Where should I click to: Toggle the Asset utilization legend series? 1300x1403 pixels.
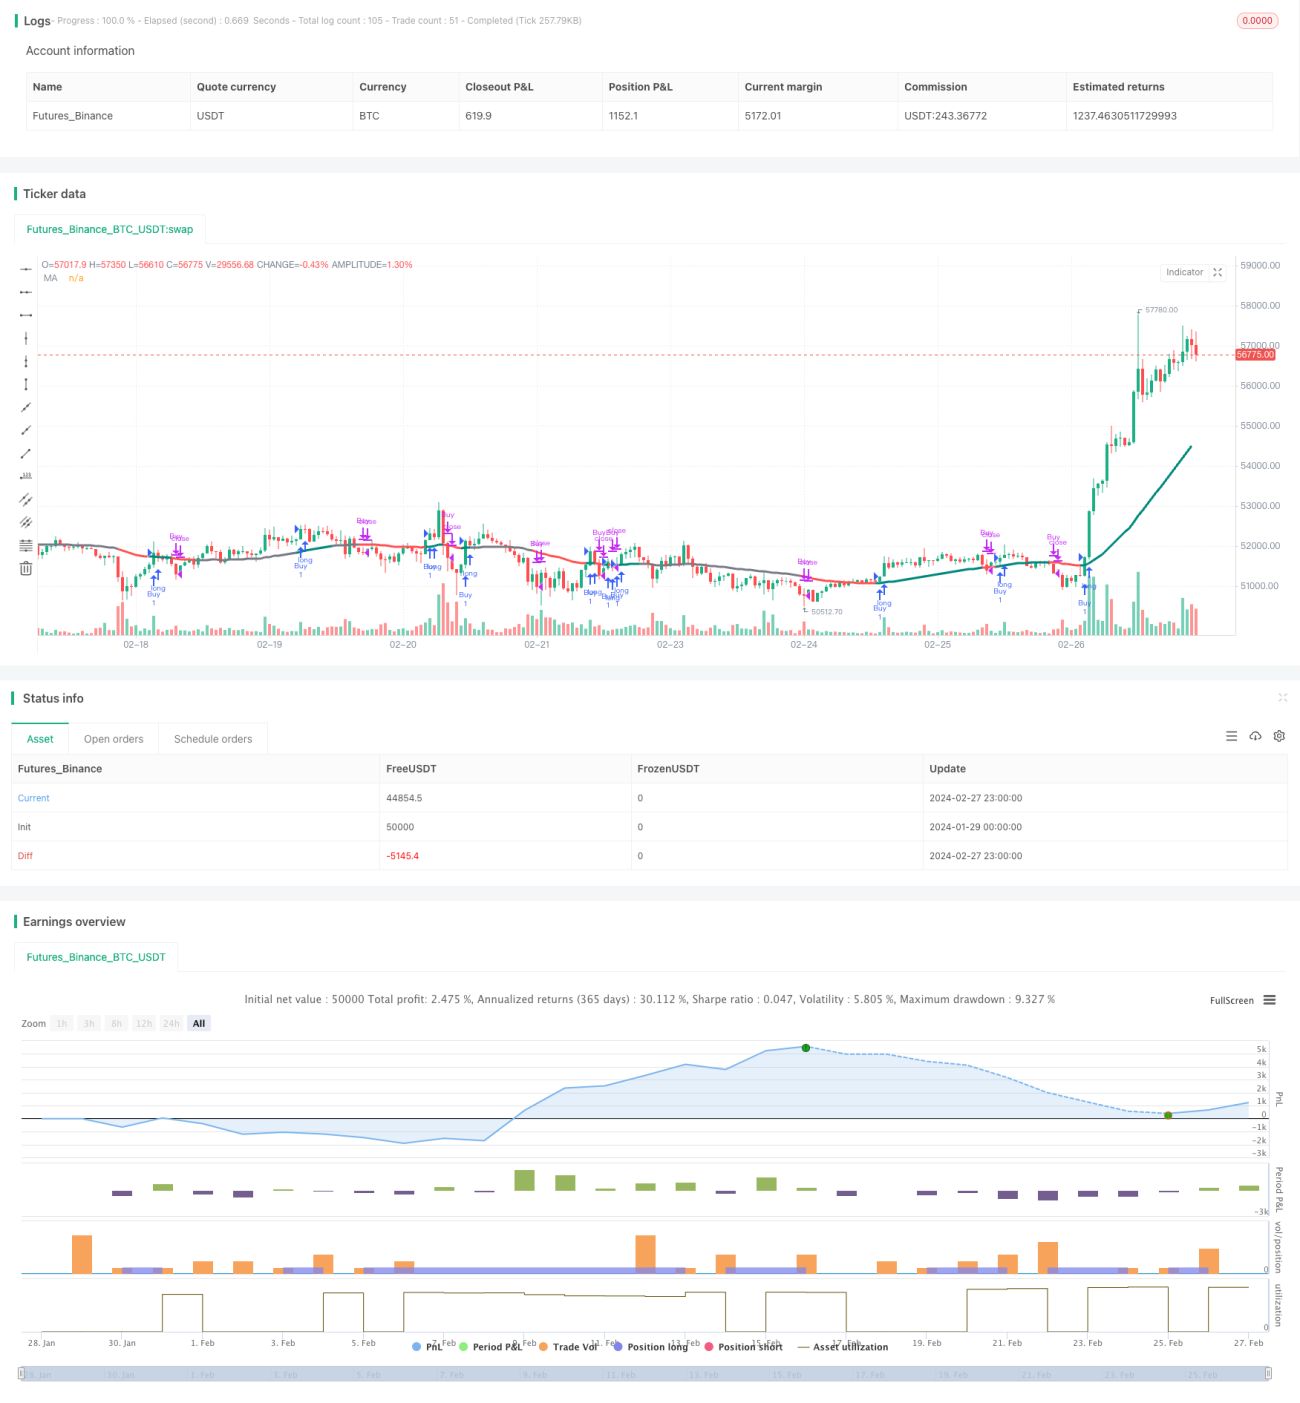click(x=843, y=1347)
